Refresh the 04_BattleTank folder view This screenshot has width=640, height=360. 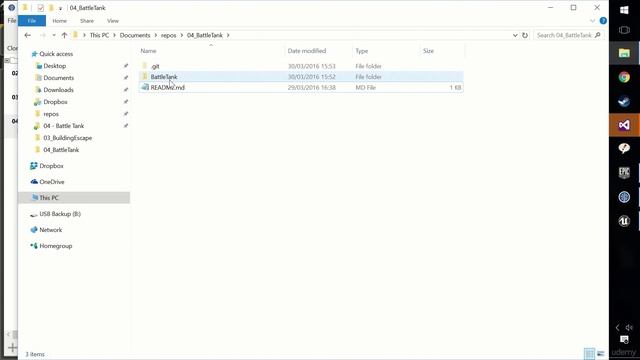525,35
